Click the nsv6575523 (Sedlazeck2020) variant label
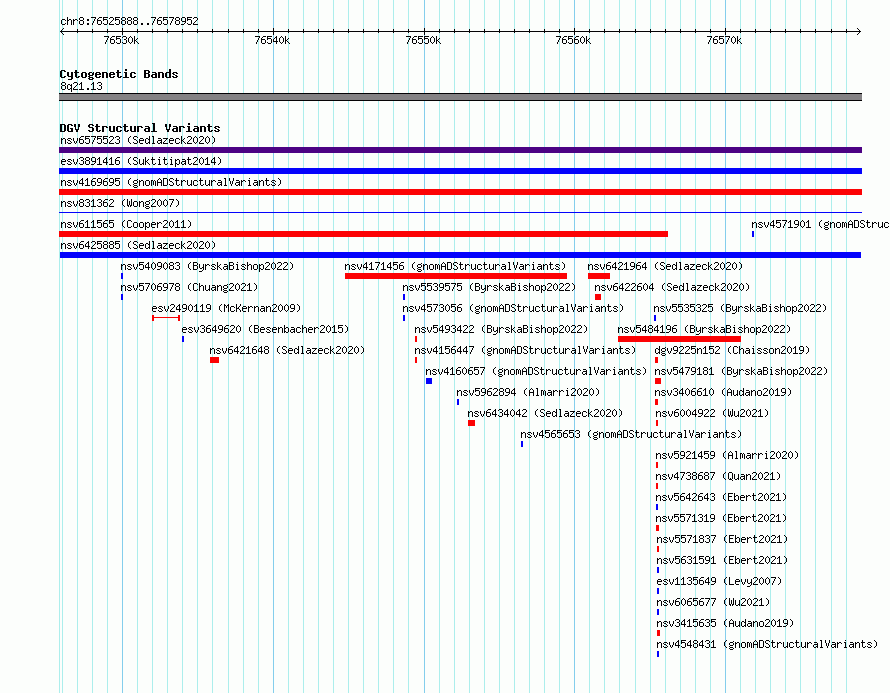The image size is (890, 693). pyautogui.click(x=138, y=140)
